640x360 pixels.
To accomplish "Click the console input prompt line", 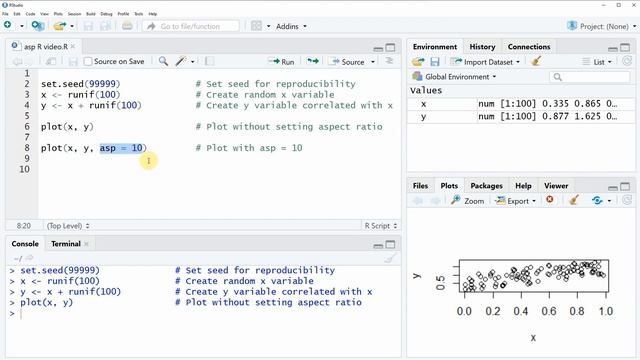I will [203, 313].
